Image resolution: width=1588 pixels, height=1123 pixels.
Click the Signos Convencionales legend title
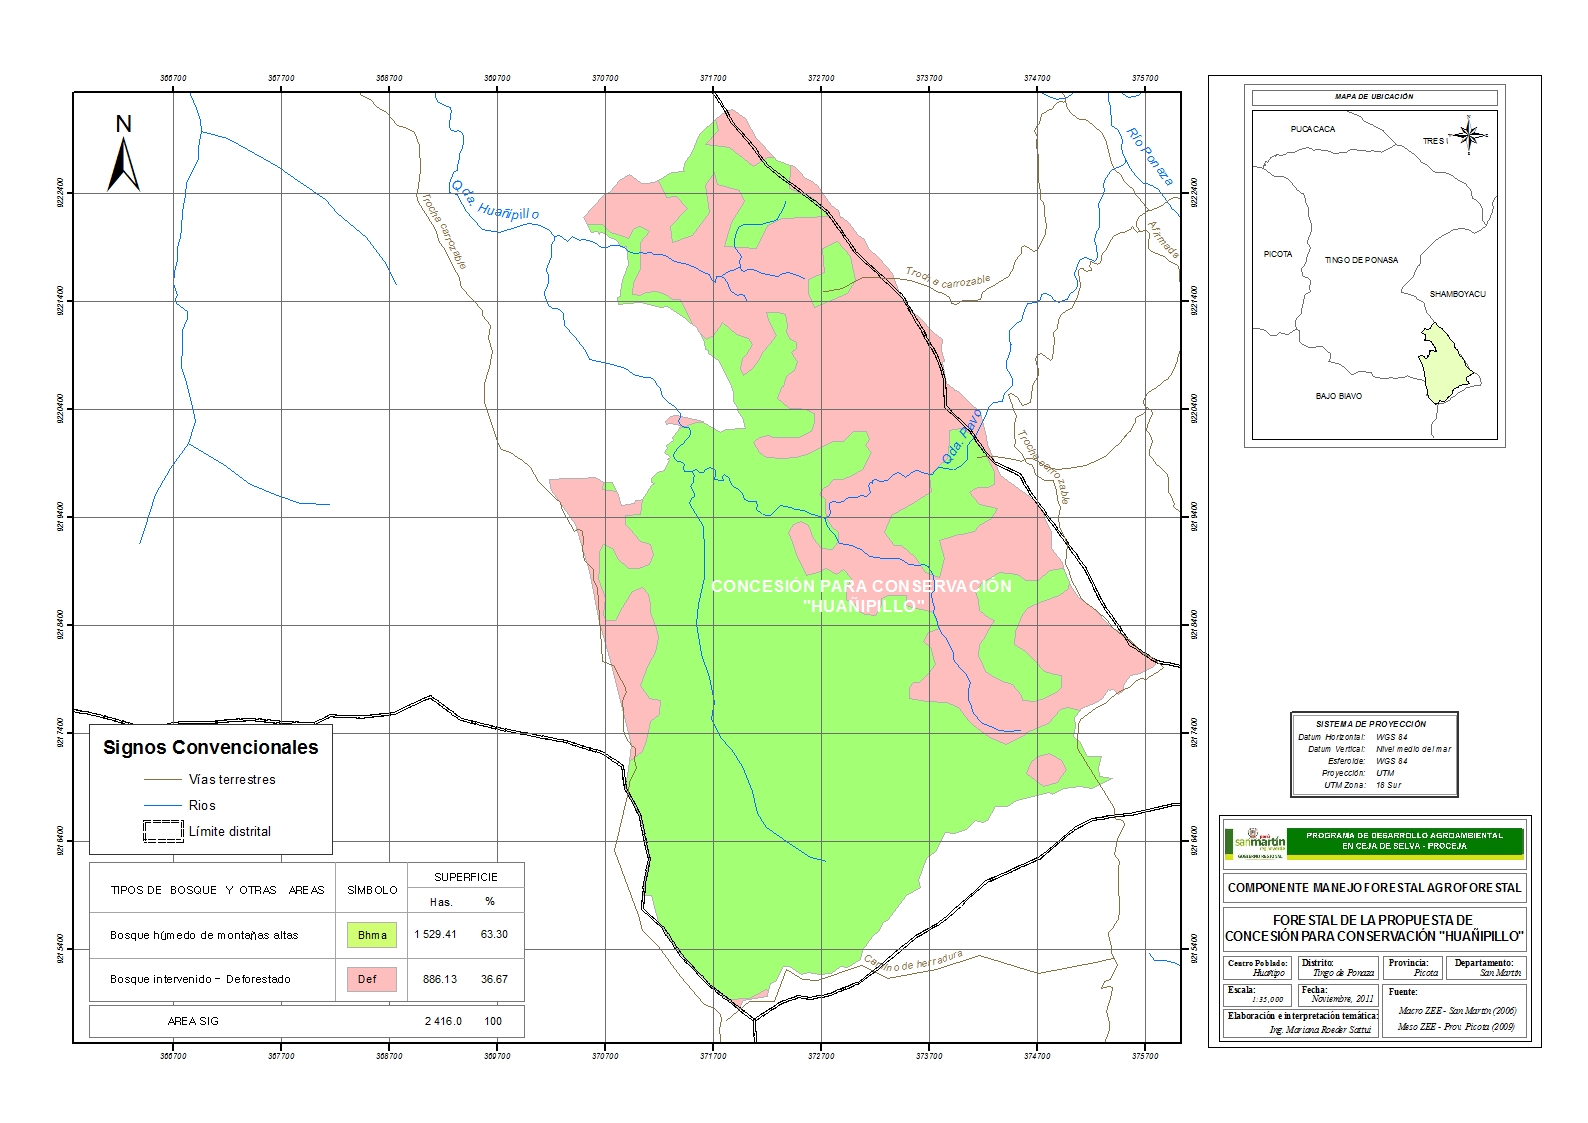(211, 748)
